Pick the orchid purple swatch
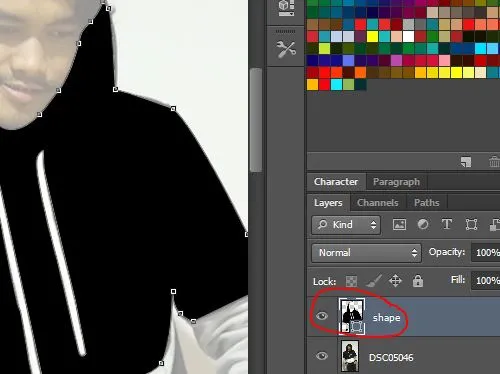The height and width of the screenshot is (374, 500). click(396, 60)
